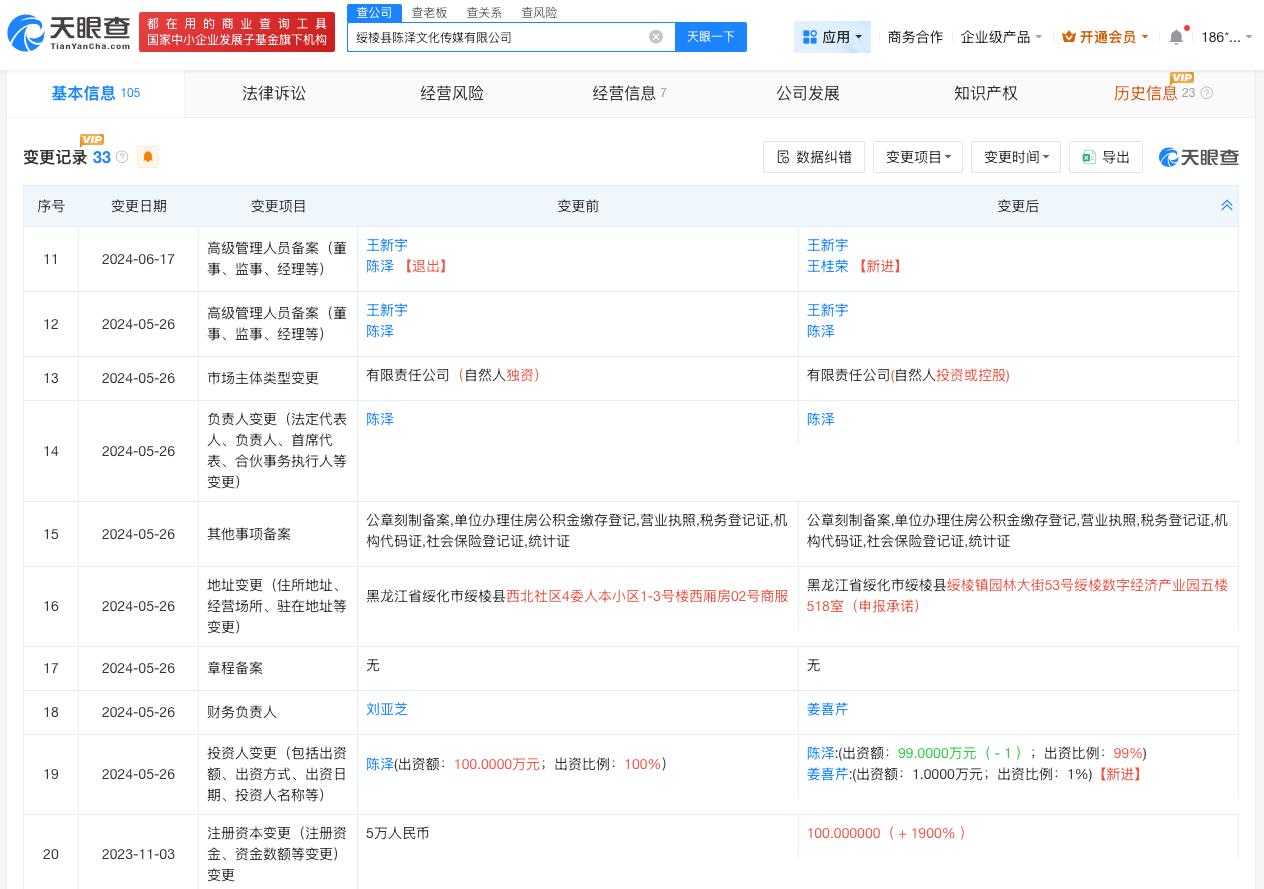Click the 天眼一下 search button
1264x889 pixels.
711,37
